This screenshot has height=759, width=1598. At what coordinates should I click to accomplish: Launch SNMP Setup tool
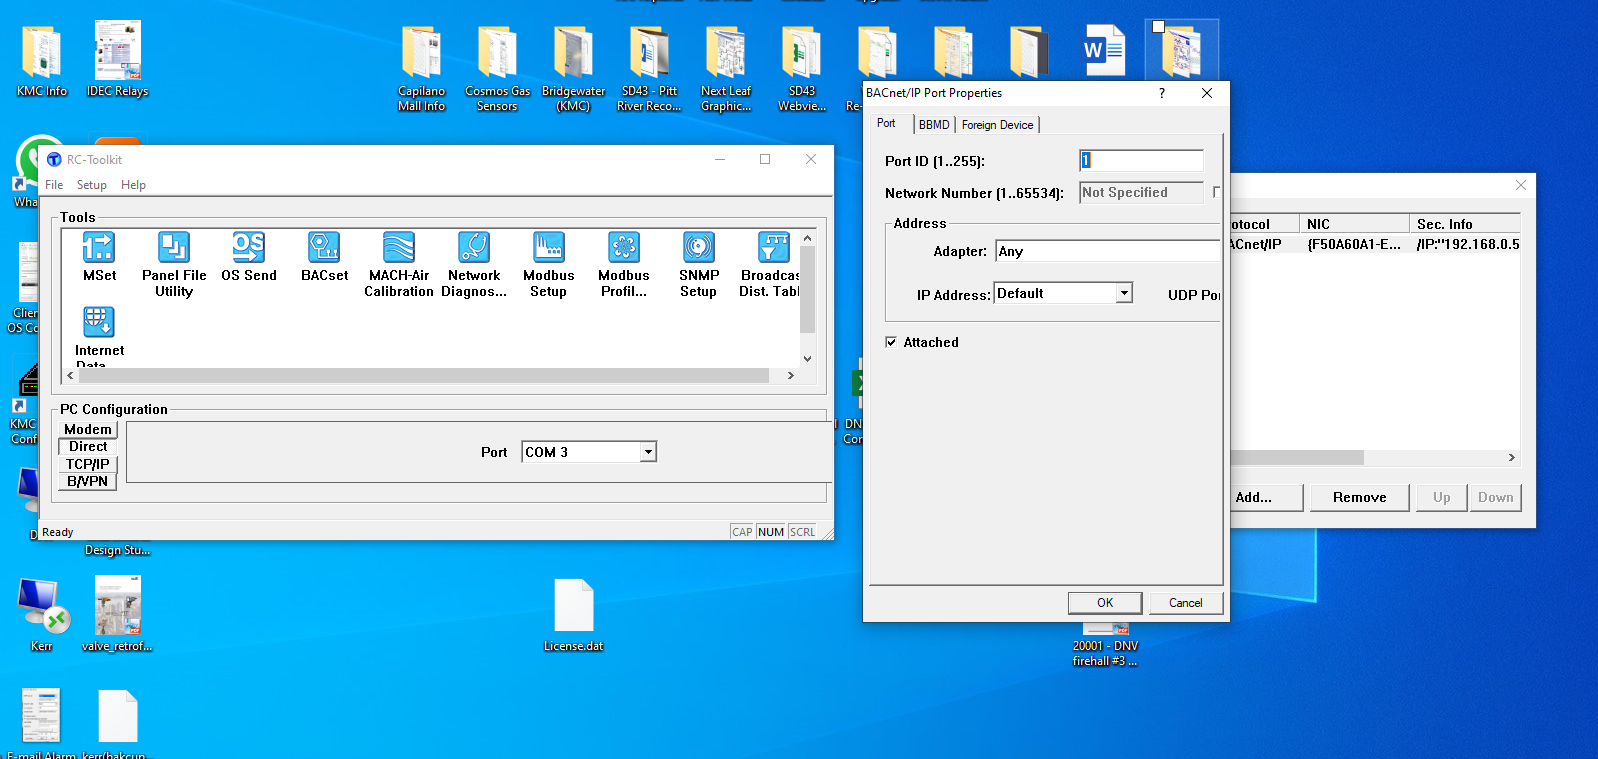[x=699, y=265]
